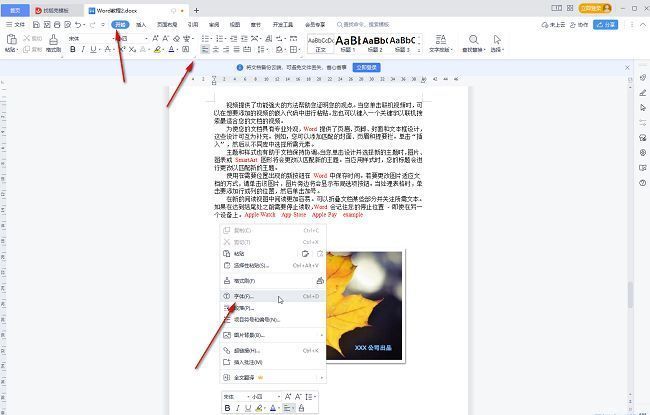Toggle justify alignment in ribbon
Image resolution: width=650 pixels, height=415 pixels.
click(x=236, y=49)
